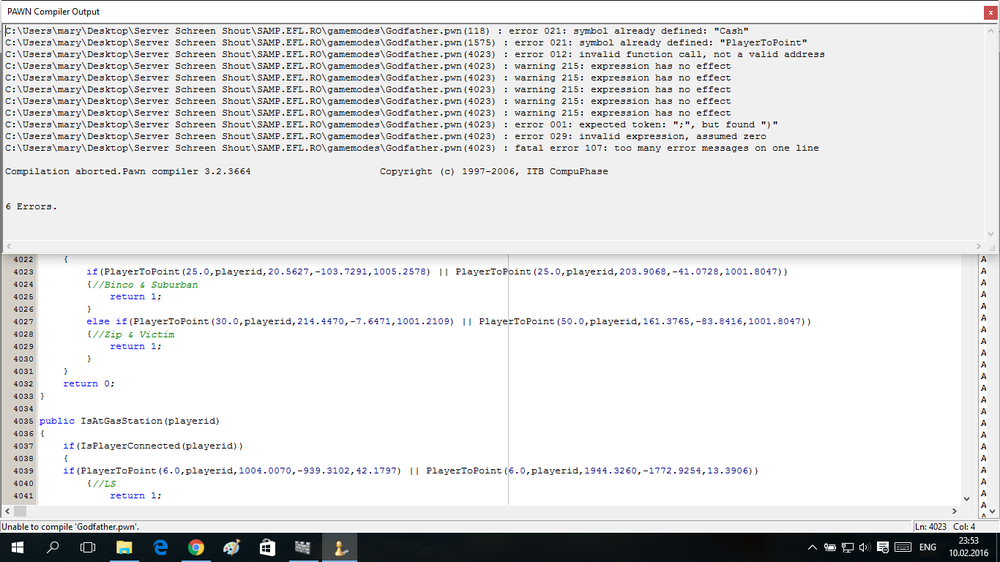1000x562 pixels.
Task: Open touch keyboard tray icon
Action: pos(903,547)
